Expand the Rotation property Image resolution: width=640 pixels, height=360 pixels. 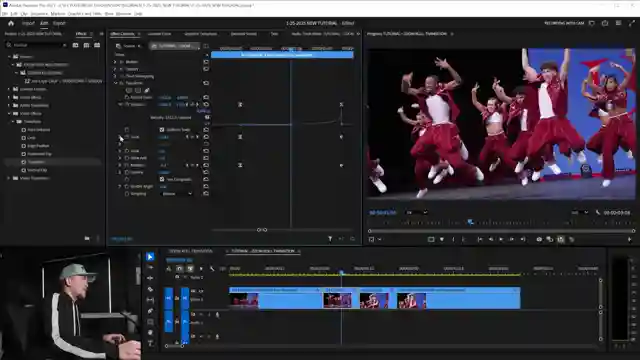(x=120, y=165)
